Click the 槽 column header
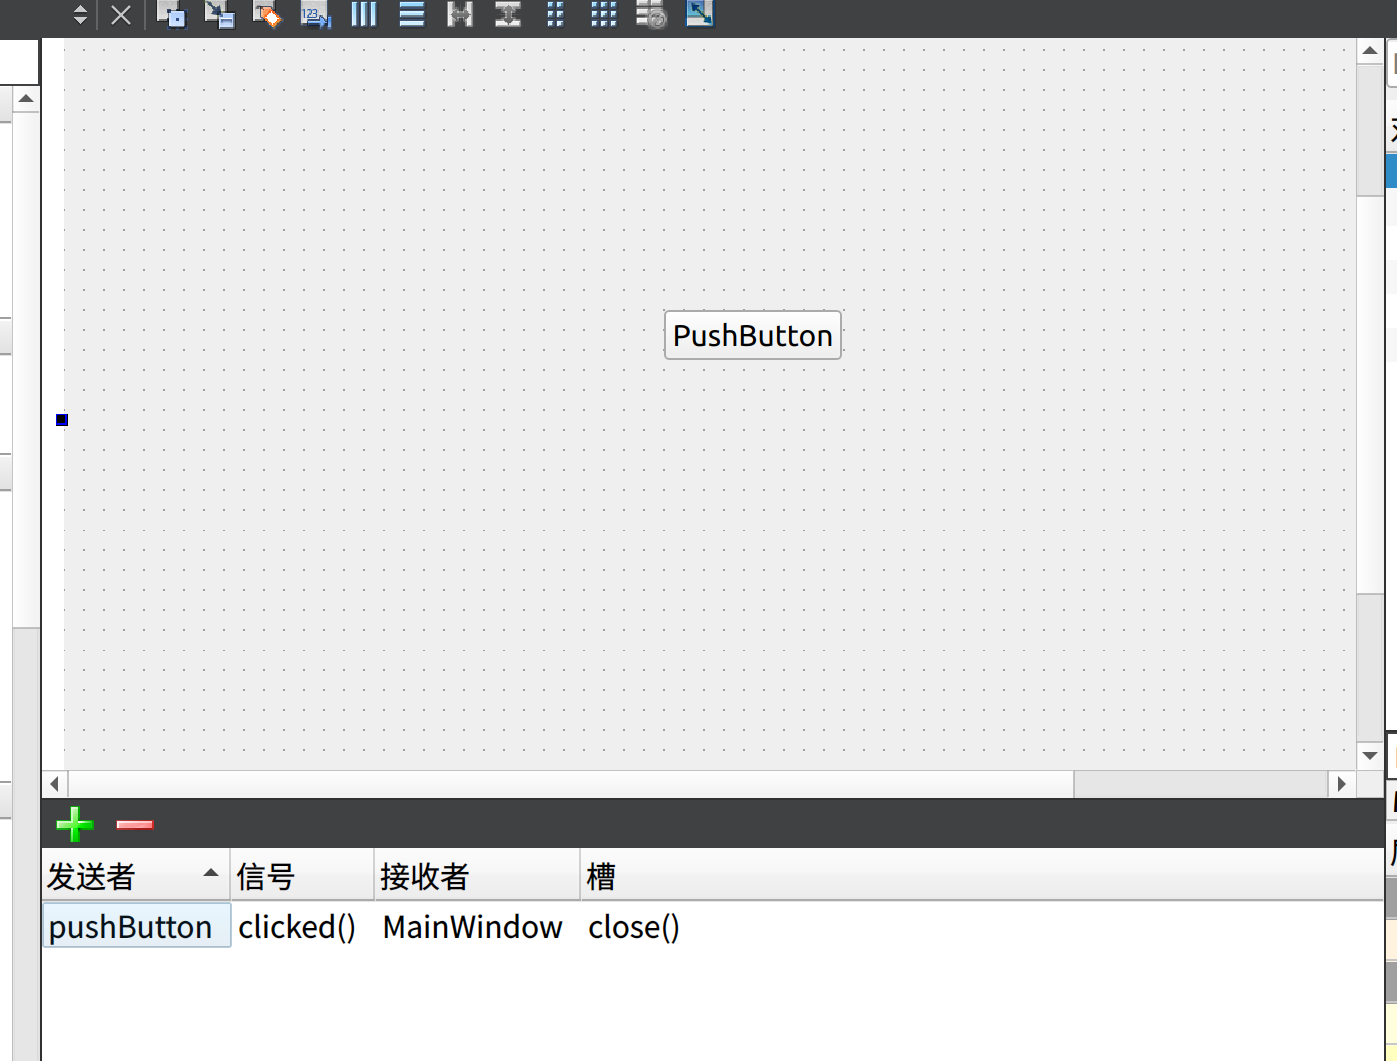 pos(982,876)
